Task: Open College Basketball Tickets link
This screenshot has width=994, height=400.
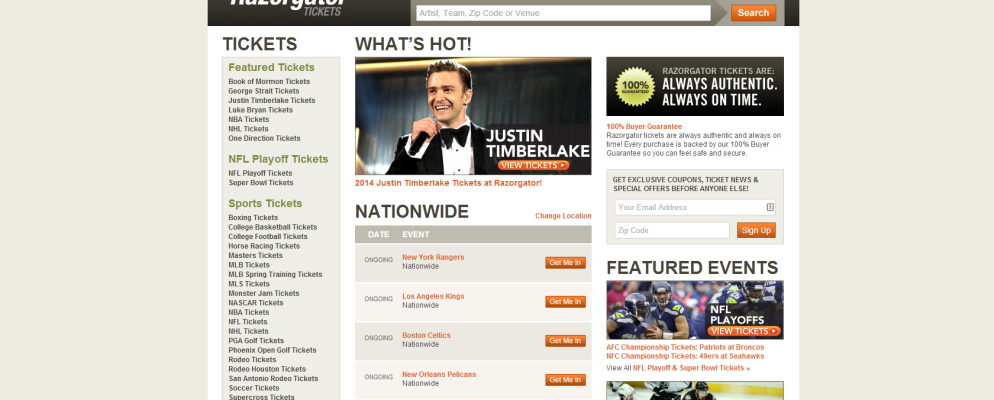Action: point(273,228)
